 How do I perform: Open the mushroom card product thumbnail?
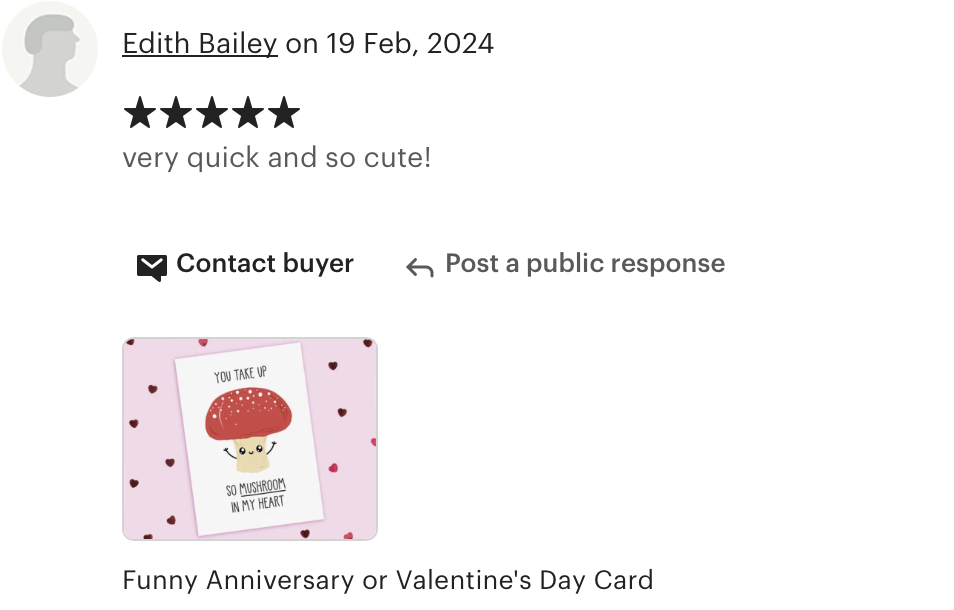(250, 439)
